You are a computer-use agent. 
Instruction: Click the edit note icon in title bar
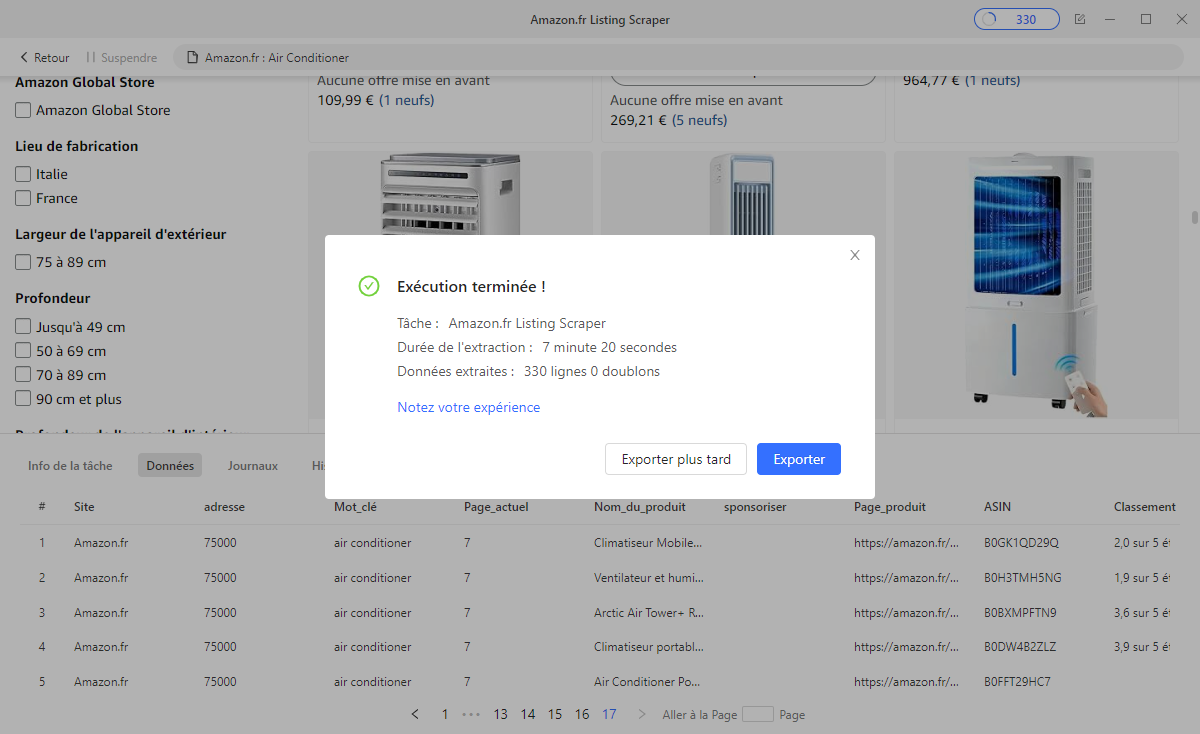point(1080,19)
